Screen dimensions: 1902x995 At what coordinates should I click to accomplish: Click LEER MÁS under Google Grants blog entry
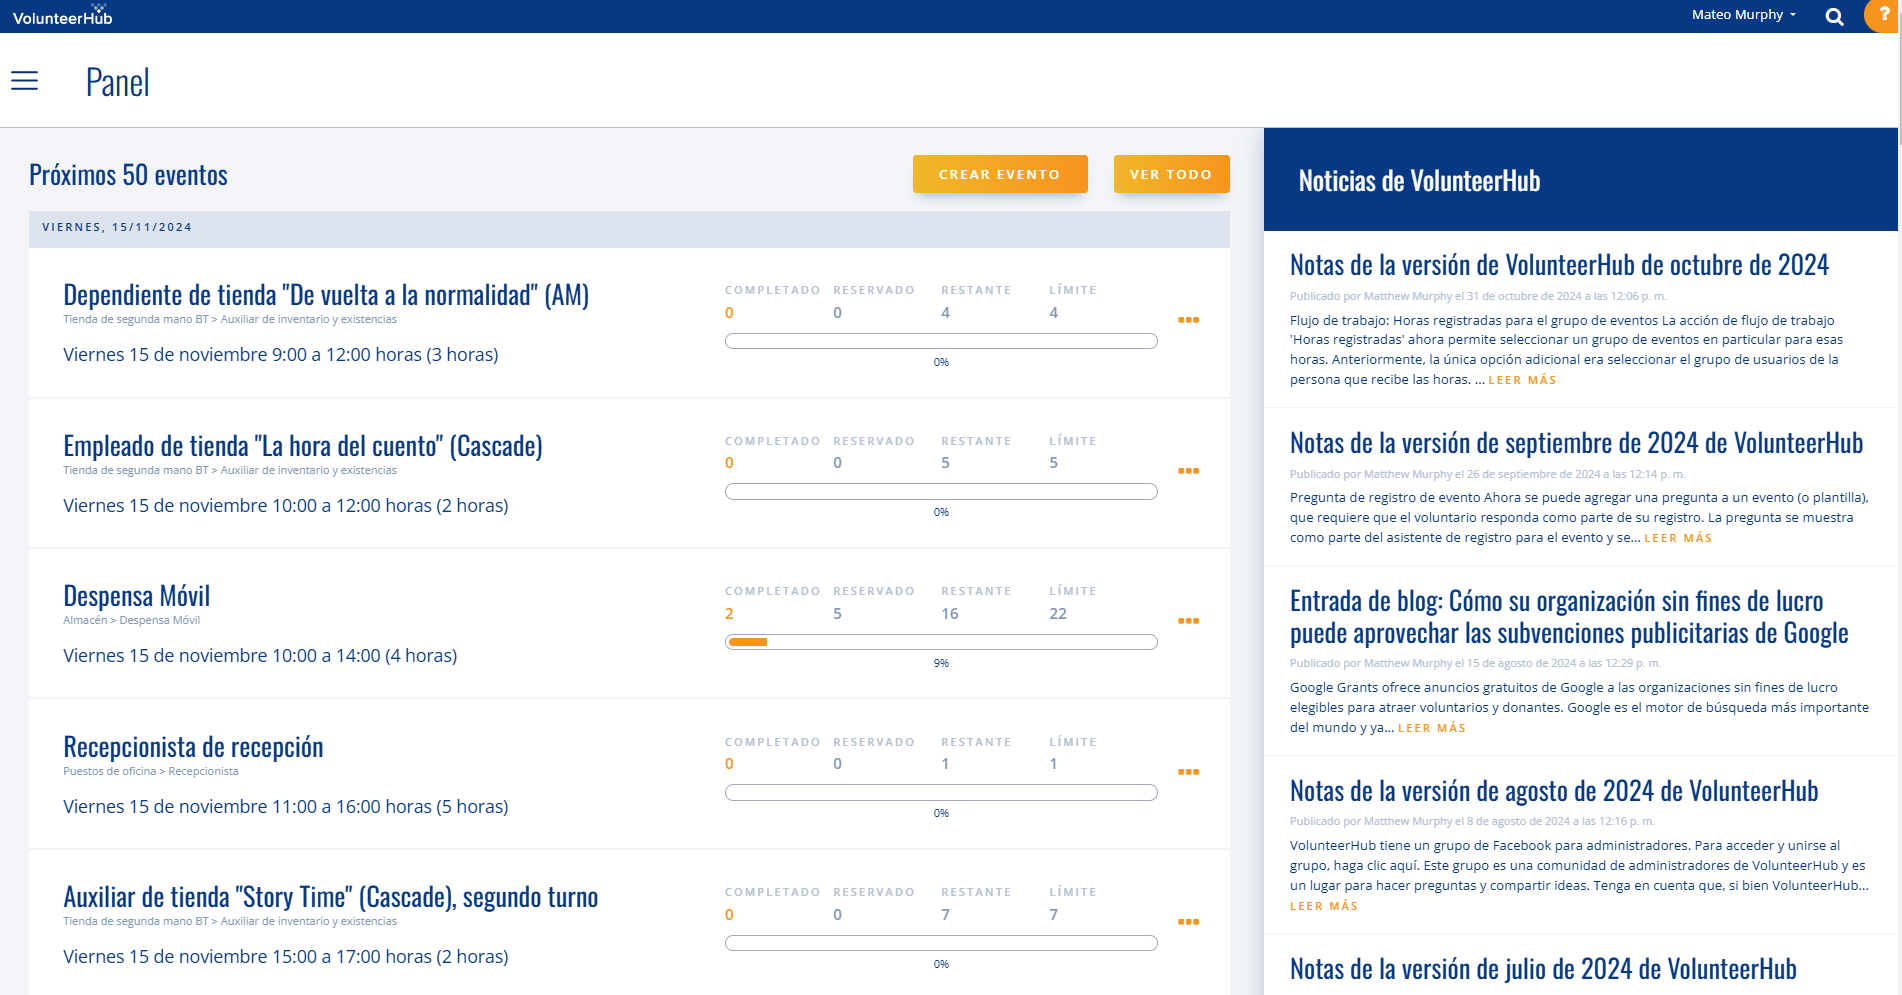click(1431, 728)
